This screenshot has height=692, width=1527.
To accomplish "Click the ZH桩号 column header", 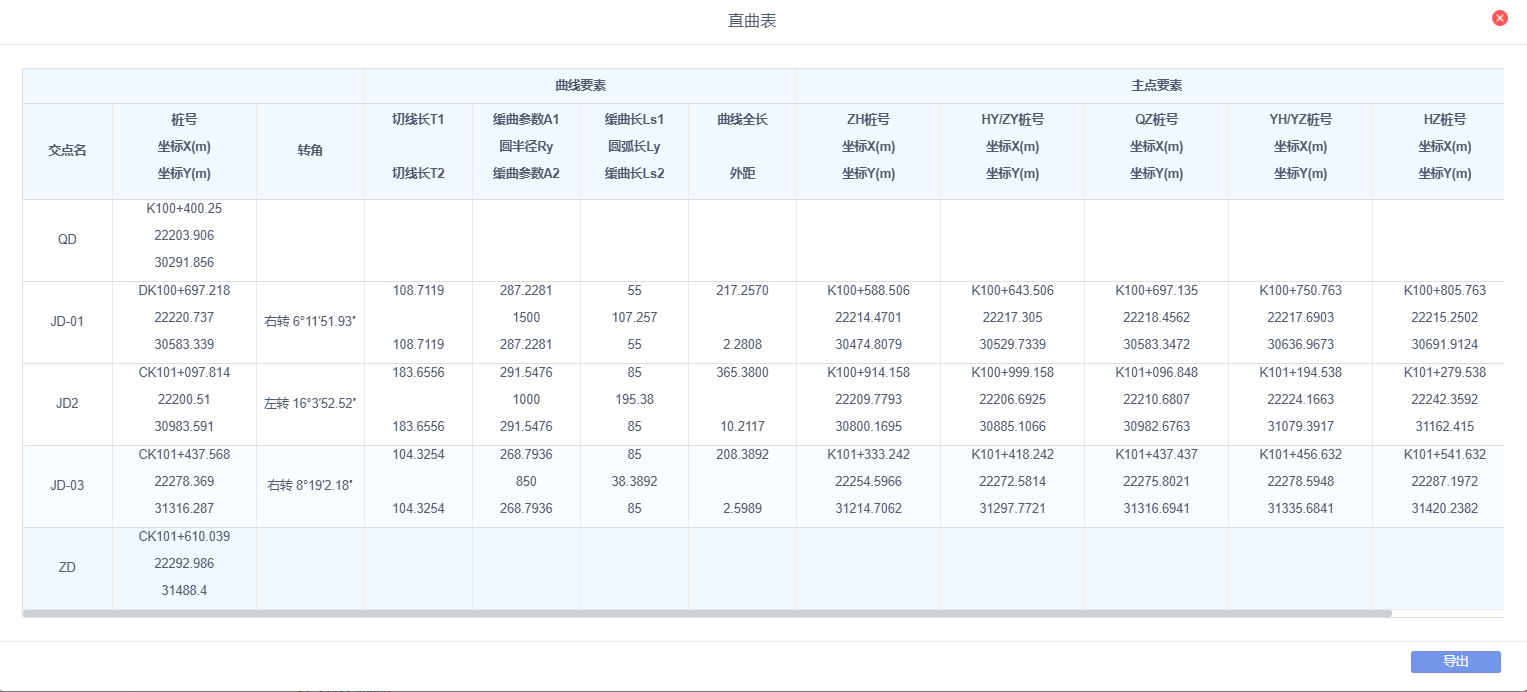I will [x=868, y=120].
